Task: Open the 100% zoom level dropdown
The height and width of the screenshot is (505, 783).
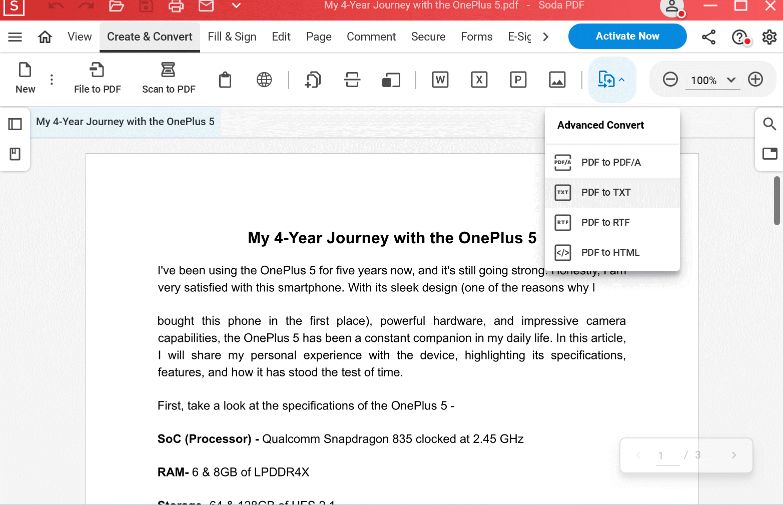Action: point(713,80)
